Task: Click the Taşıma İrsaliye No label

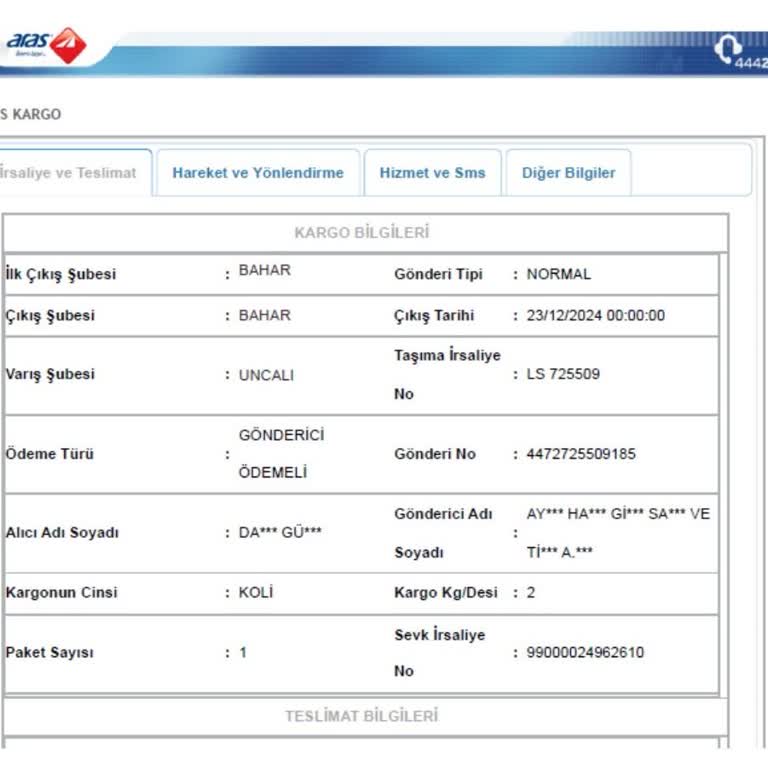Action: (447, 374)
